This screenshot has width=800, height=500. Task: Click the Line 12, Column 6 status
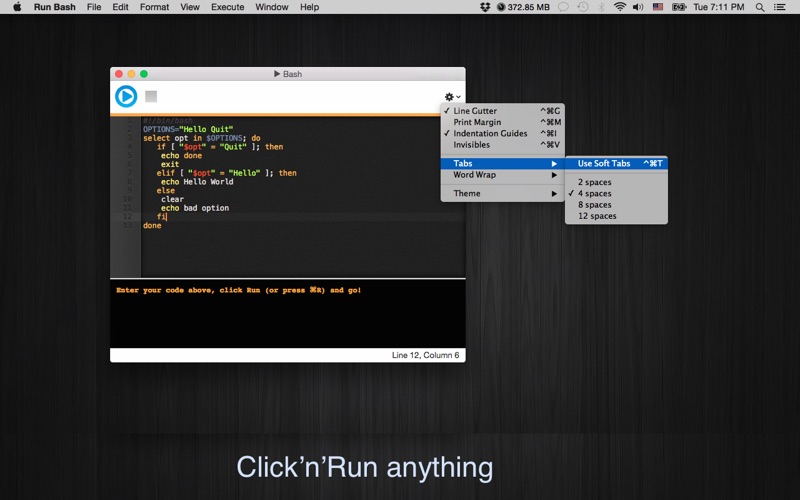click(425, 355)
